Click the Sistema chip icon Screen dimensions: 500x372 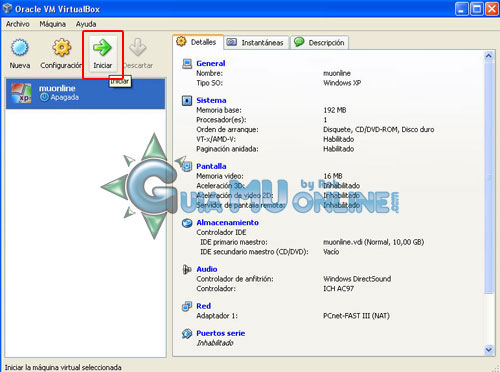click(187, 100)
